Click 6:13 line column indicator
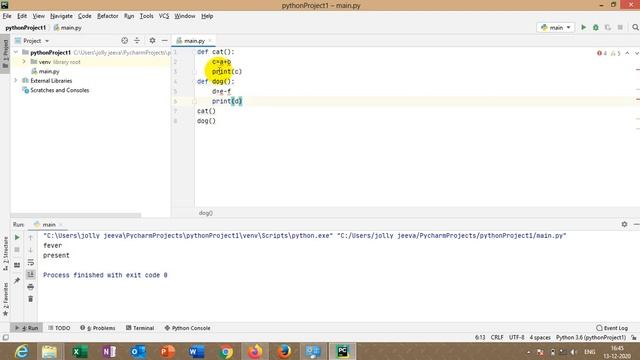This screenshot has height=360, width=640. [x=480, y=338]
